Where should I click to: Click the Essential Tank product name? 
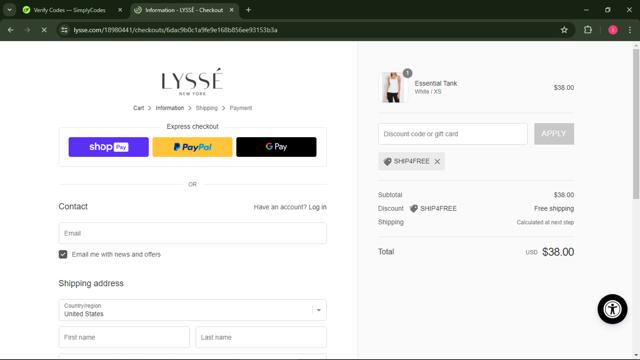click(x=436, y=83)
